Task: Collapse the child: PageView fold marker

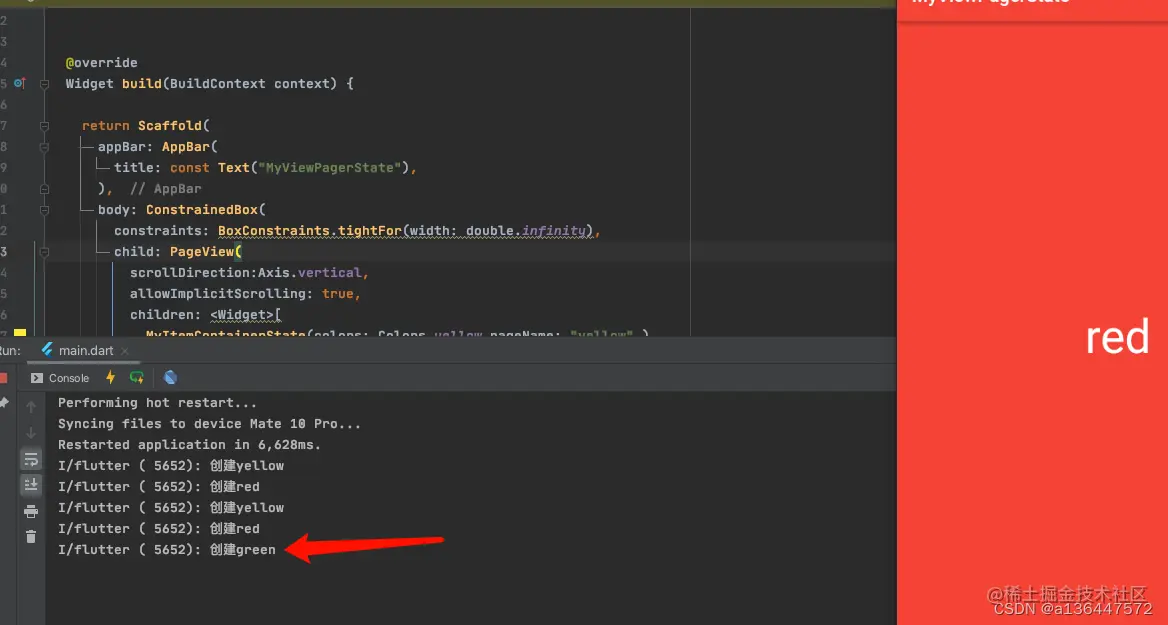Action: (x=44, y=252)
